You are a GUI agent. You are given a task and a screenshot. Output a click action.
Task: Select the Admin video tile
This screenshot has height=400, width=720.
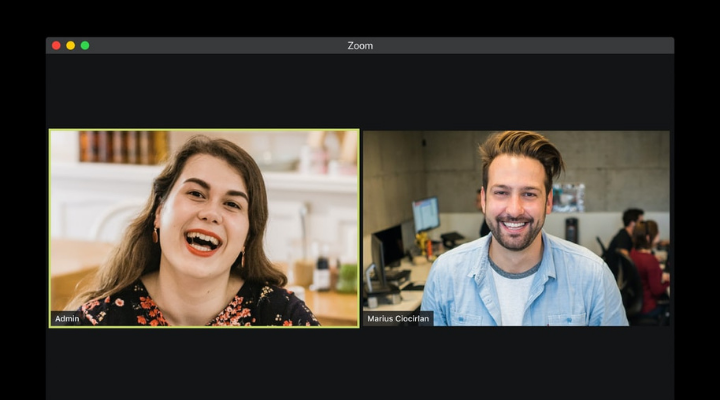[204, 228]
